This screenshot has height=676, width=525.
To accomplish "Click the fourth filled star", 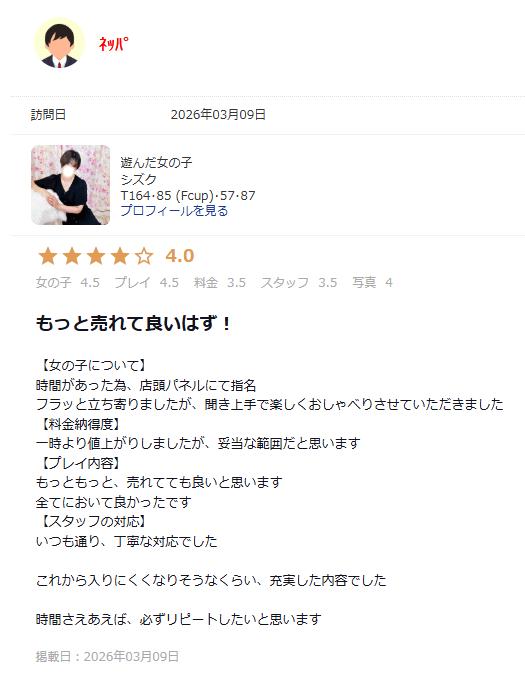I will [120, 256].
